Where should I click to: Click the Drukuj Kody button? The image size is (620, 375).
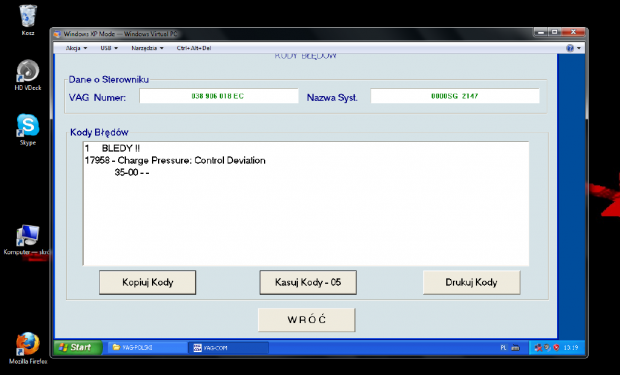[471, 282]
